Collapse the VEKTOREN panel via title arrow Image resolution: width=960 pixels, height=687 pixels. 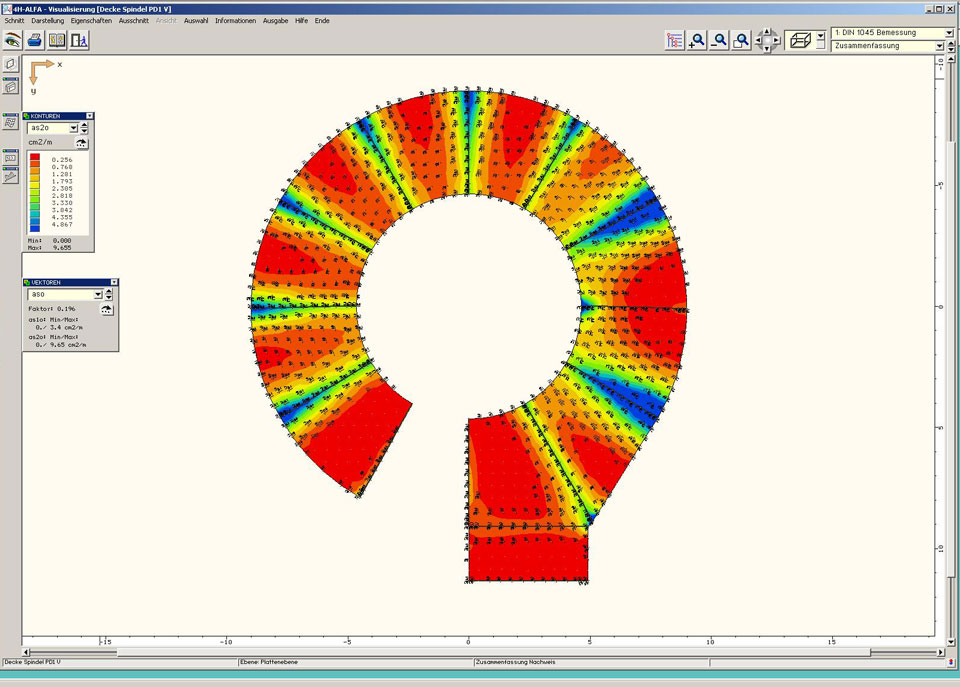114,282
